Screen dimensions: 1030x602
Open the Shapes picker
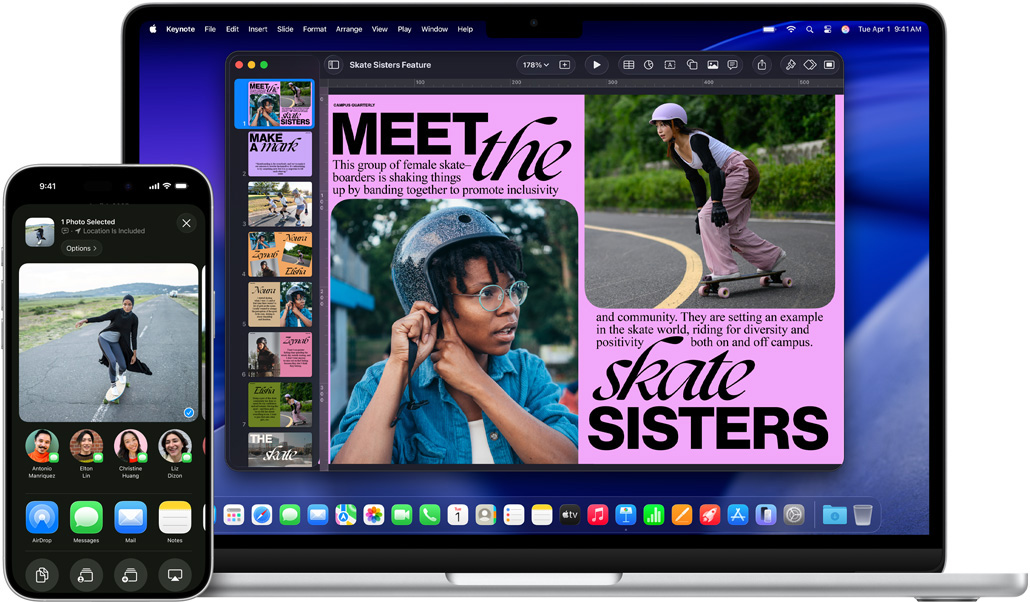[691, 64]
